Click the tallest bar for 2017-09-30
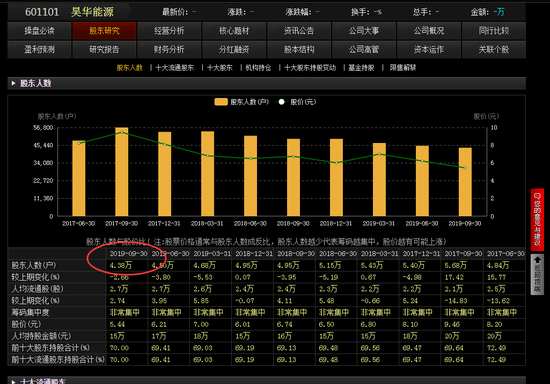This screenshot has height=384, width=550. (x=122, y=172)
